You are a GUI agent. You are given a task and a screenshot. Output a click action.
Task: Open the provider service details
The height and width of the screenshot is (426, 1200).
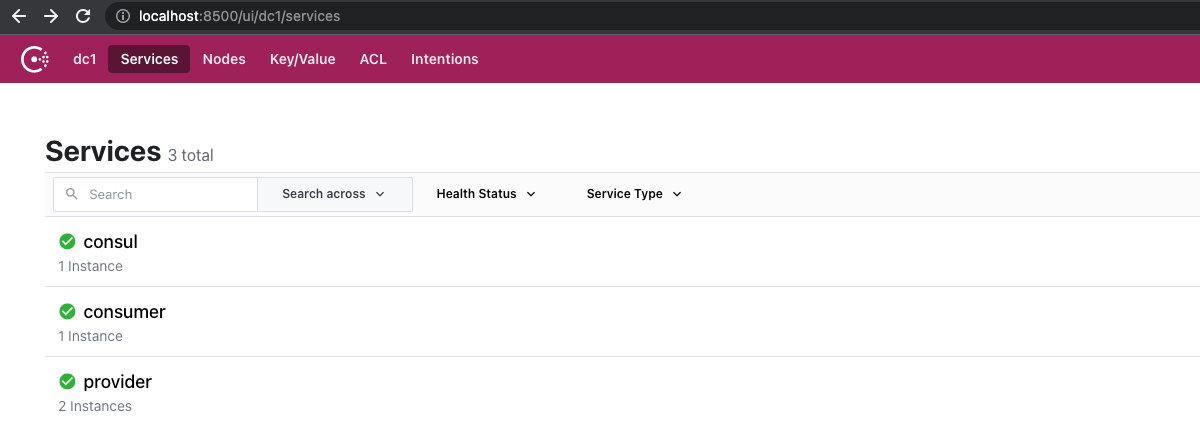coord(118,382)
